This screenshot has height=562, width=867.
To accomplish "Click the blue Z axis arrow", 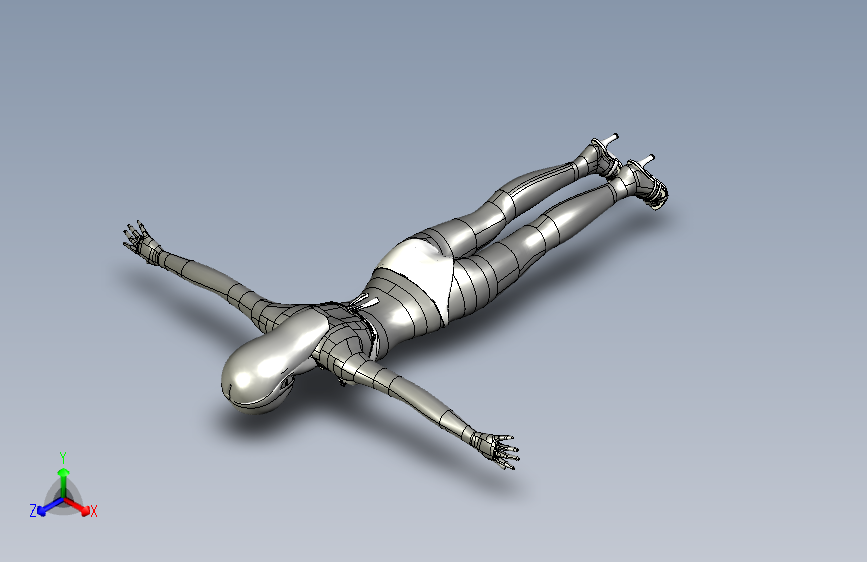I will [50, 506].
